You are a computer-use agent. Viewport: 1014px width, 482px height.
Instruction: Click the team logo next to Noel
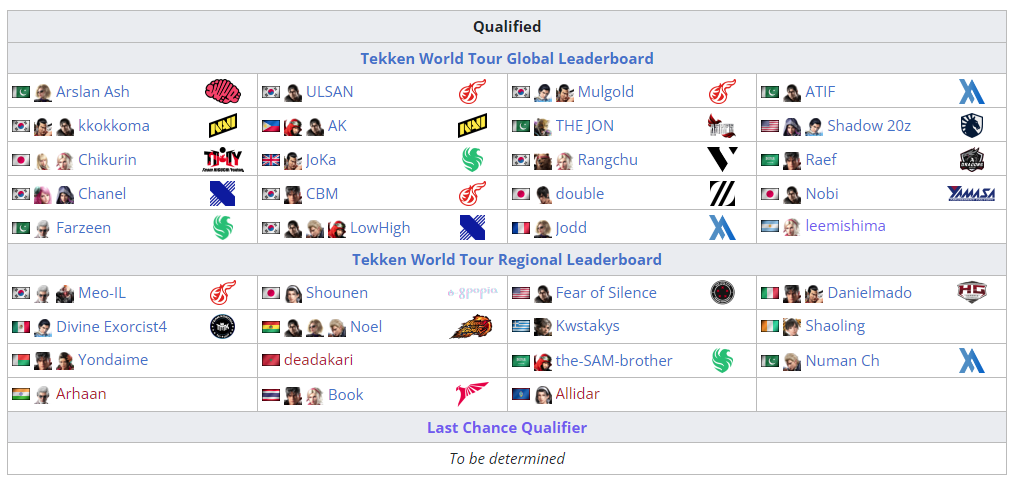pyautogui.click(x=471, y=327)
